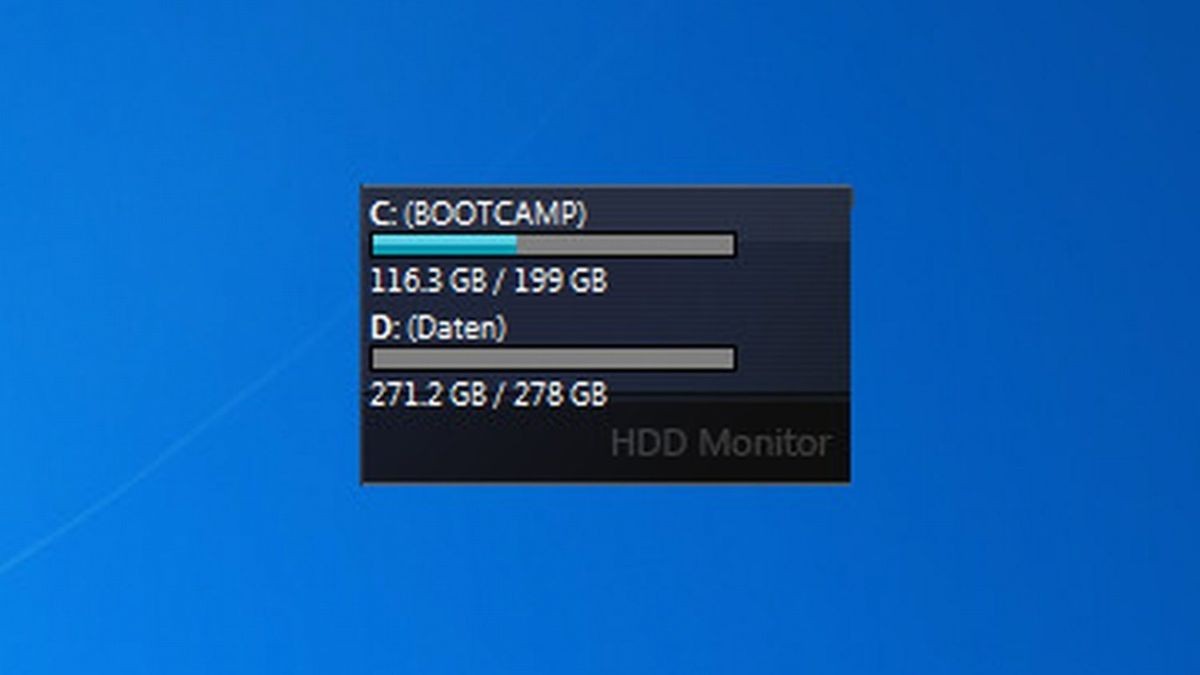Click empty dark area right of C: bar
Screen dimensions: 1200x675
792,244
